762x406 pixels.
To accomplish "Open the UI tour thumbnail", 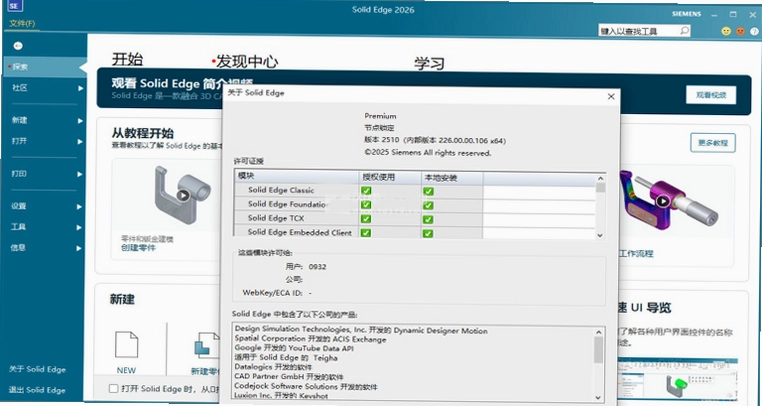I will [x=678, y=380].
